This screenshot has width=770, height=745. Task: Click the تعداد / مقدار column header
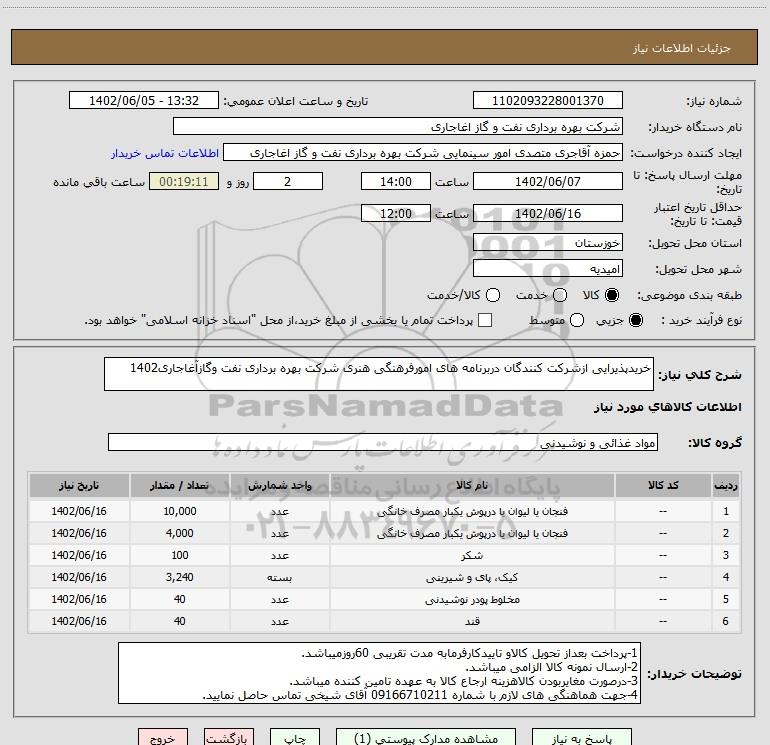tap(180, 486)
